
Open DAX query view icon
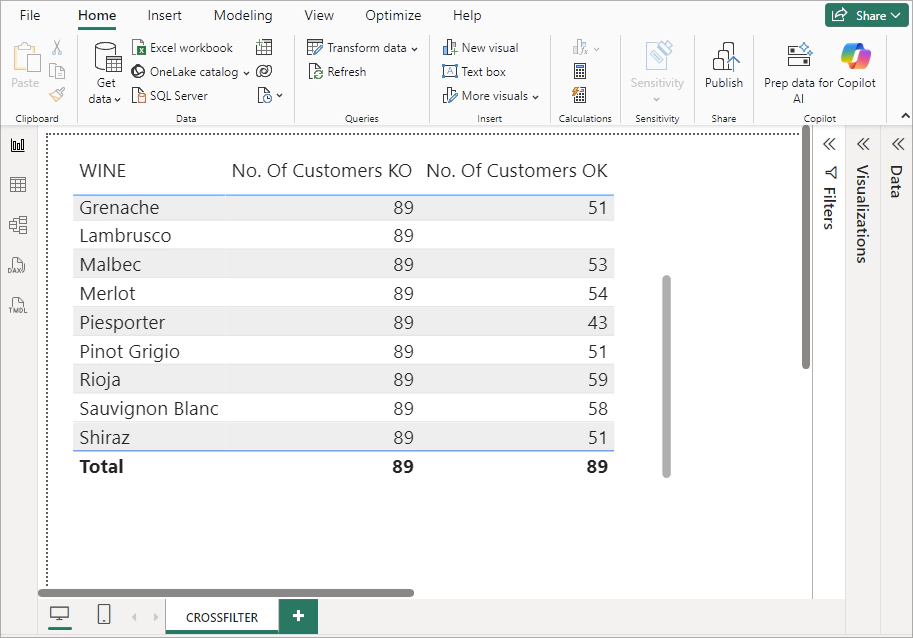click(x=18, y=266)
